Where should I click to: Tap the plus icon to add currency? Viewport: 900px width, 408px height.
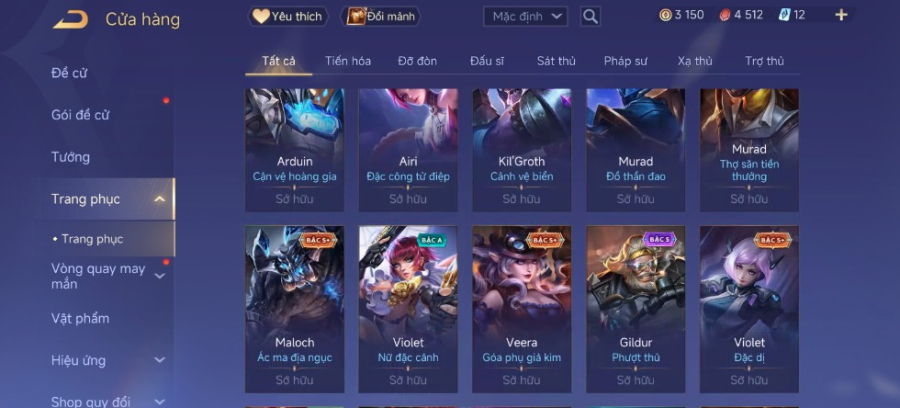tap(841, 15)
